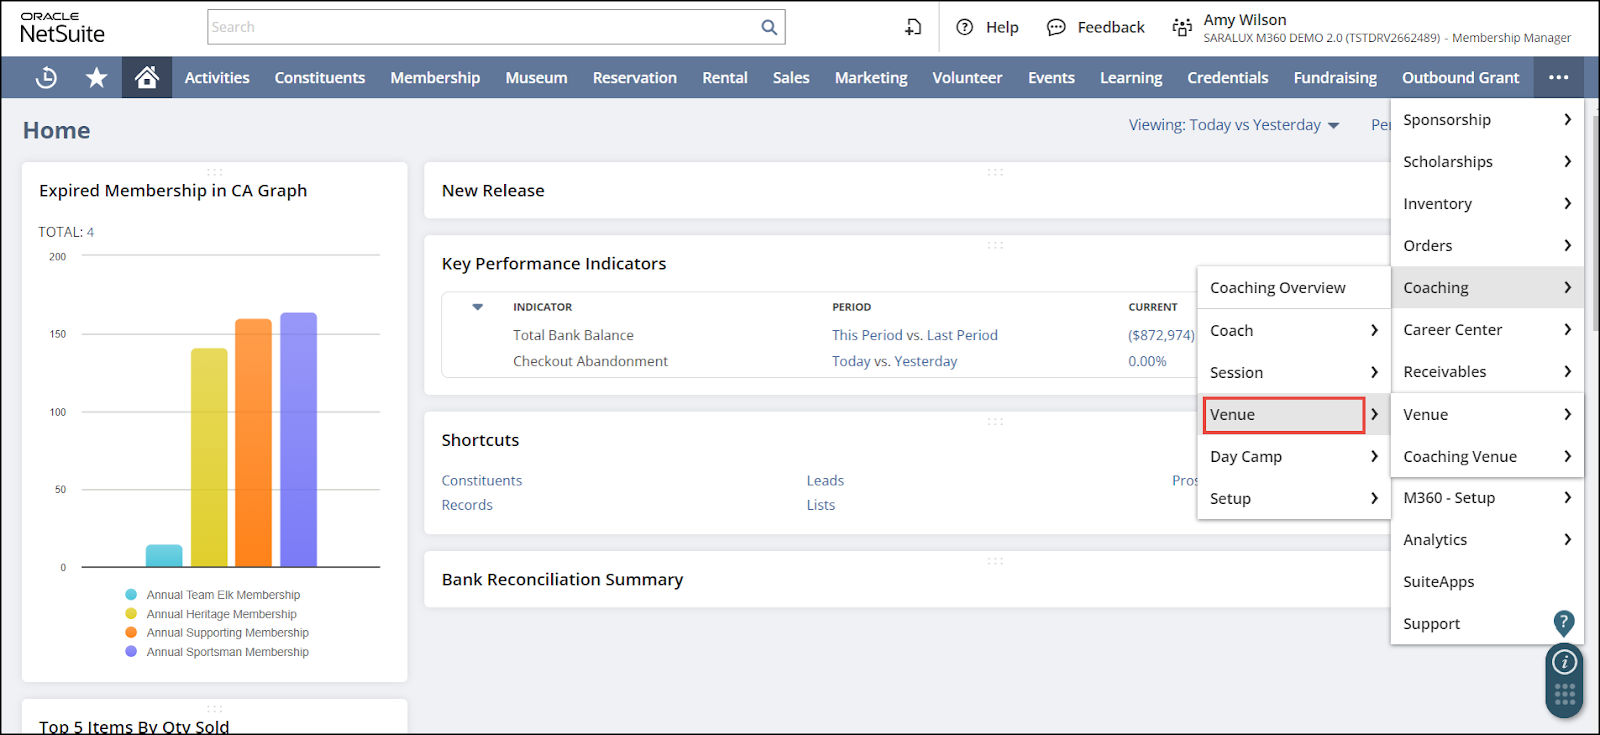Viewport: 1600px width, 735px height.
Task: Collapse the Indicator column triangle
Action: click(x=478, y=307)
